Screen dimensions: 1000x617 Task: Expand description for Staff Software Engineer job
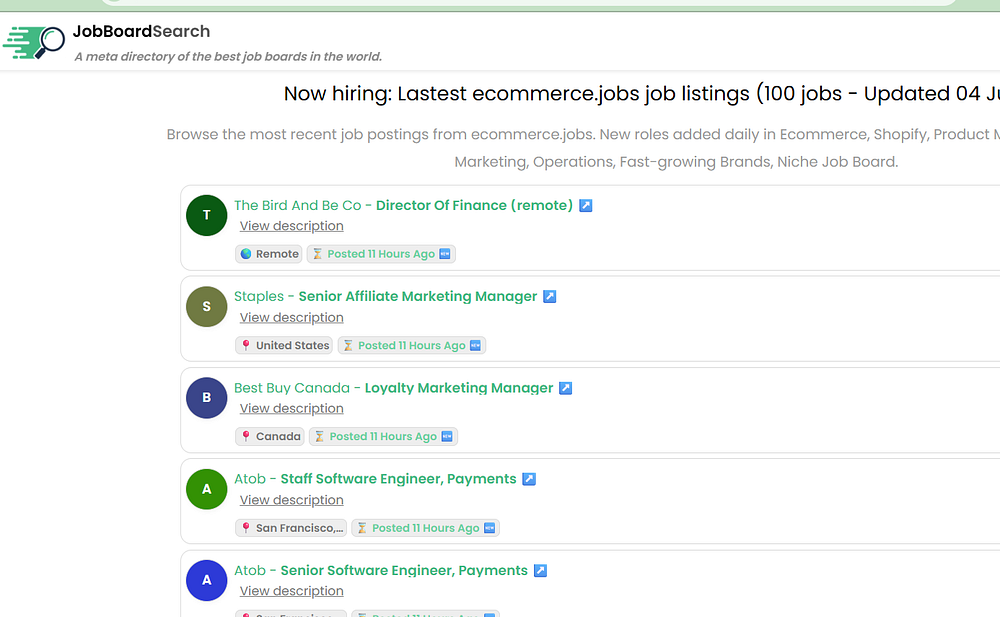pos(291,500)
